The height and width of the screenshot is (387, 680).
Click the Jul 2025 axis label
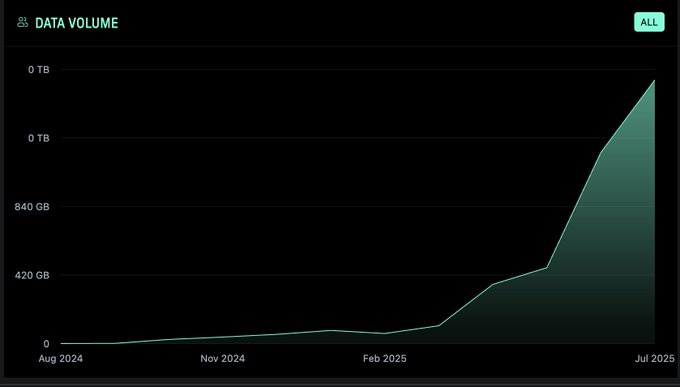click(655, 359)
